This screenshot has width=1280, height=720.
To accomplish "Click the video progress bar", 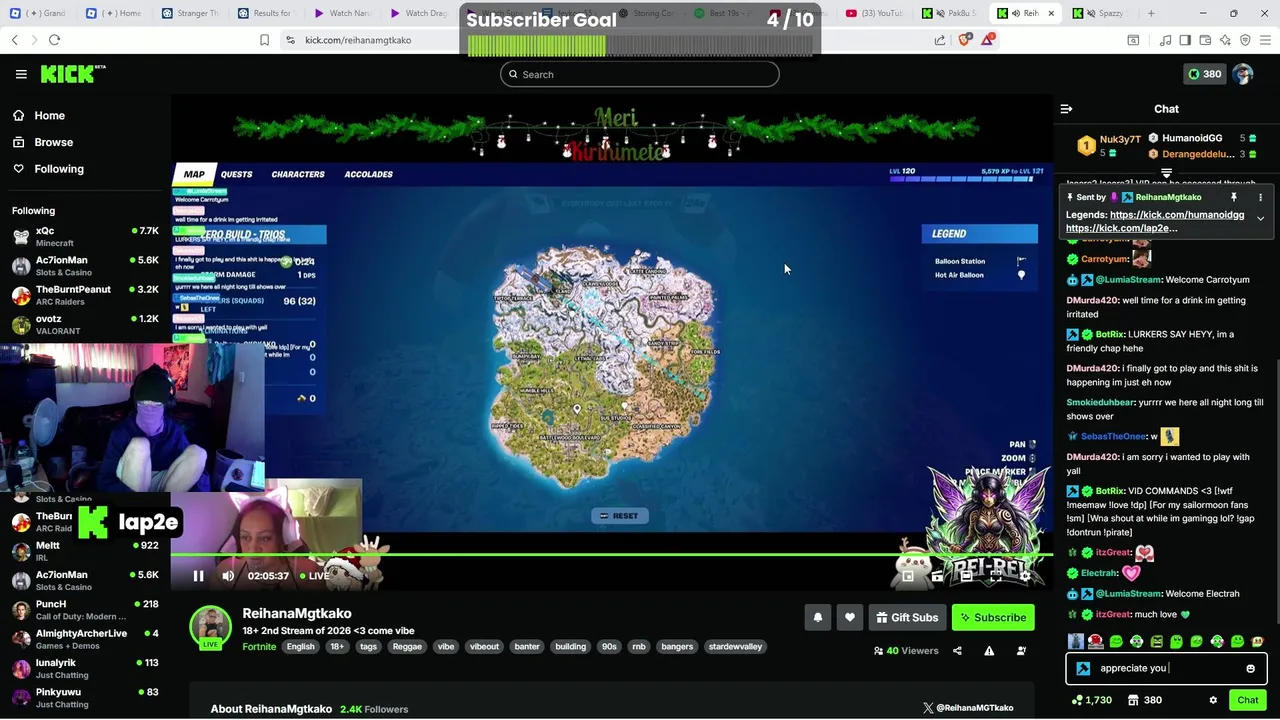I will click(x=611, y=554).
